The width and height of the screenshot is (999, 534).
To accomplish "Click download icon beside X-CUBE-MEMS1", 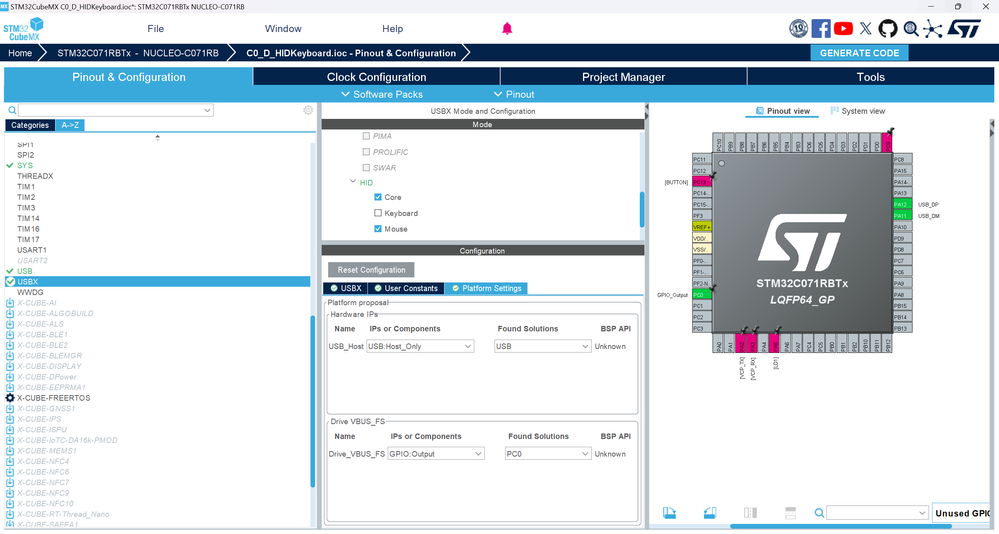I will (x=10, y=451).
